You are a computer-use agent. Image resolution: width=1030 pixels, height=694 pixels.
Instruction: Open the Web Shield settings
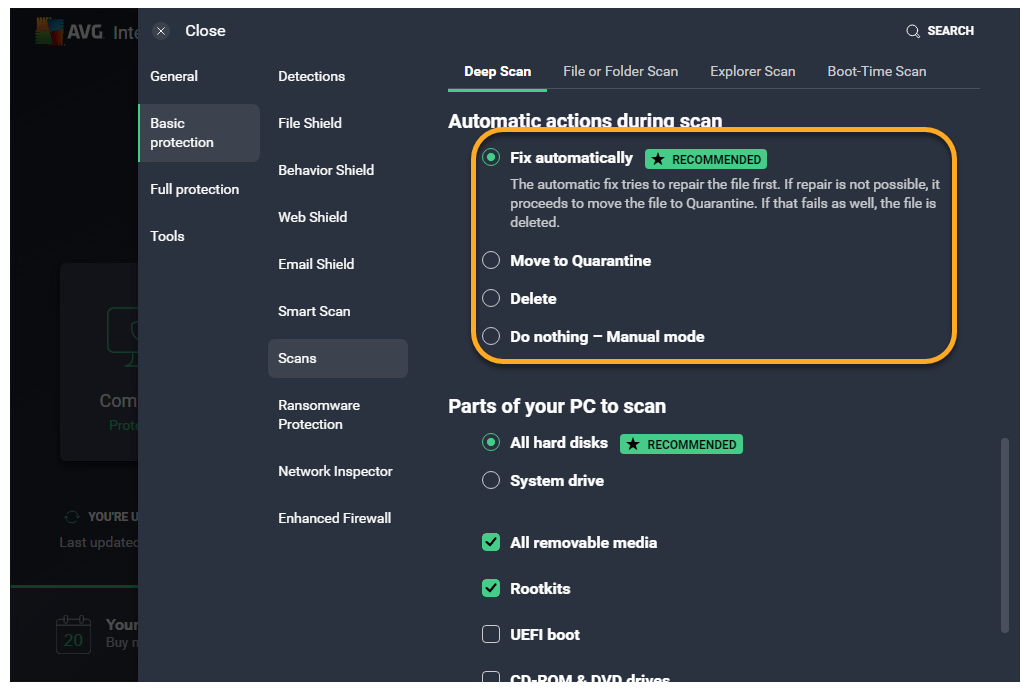(x=312, y=217)
